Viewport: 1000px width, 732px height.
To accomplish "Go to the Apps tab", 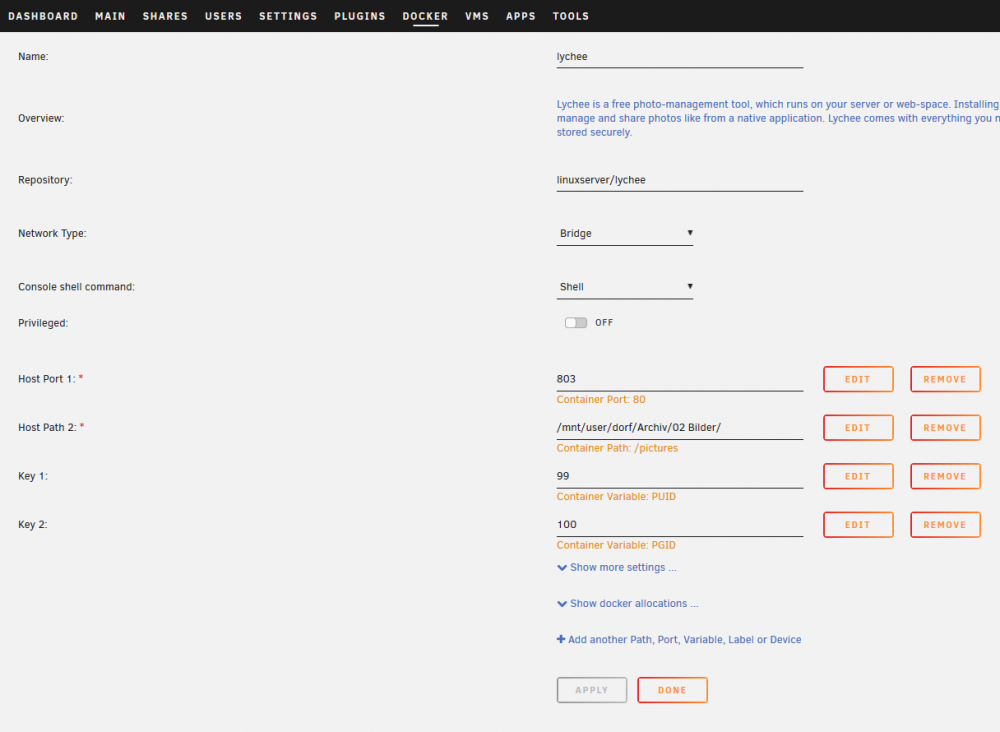I will (521, 16).
